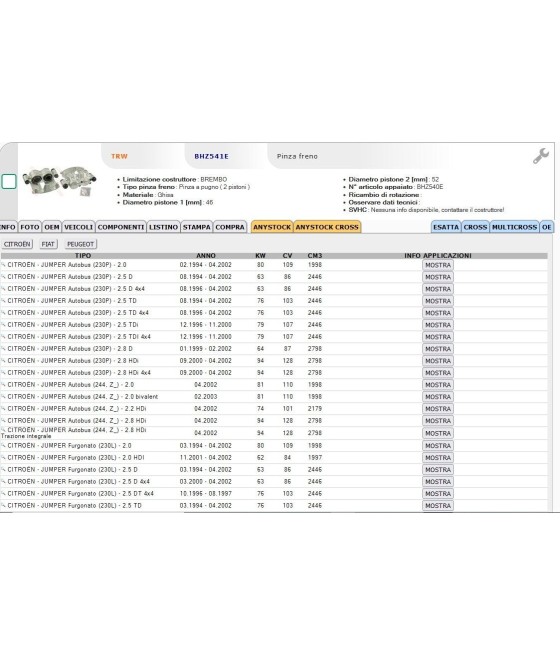The height and width of the screenshot is (655, 560).
Task: Select row JUMPER Furgonato (230L) - 2.0 HDI
Action: (x=274, y=458)
